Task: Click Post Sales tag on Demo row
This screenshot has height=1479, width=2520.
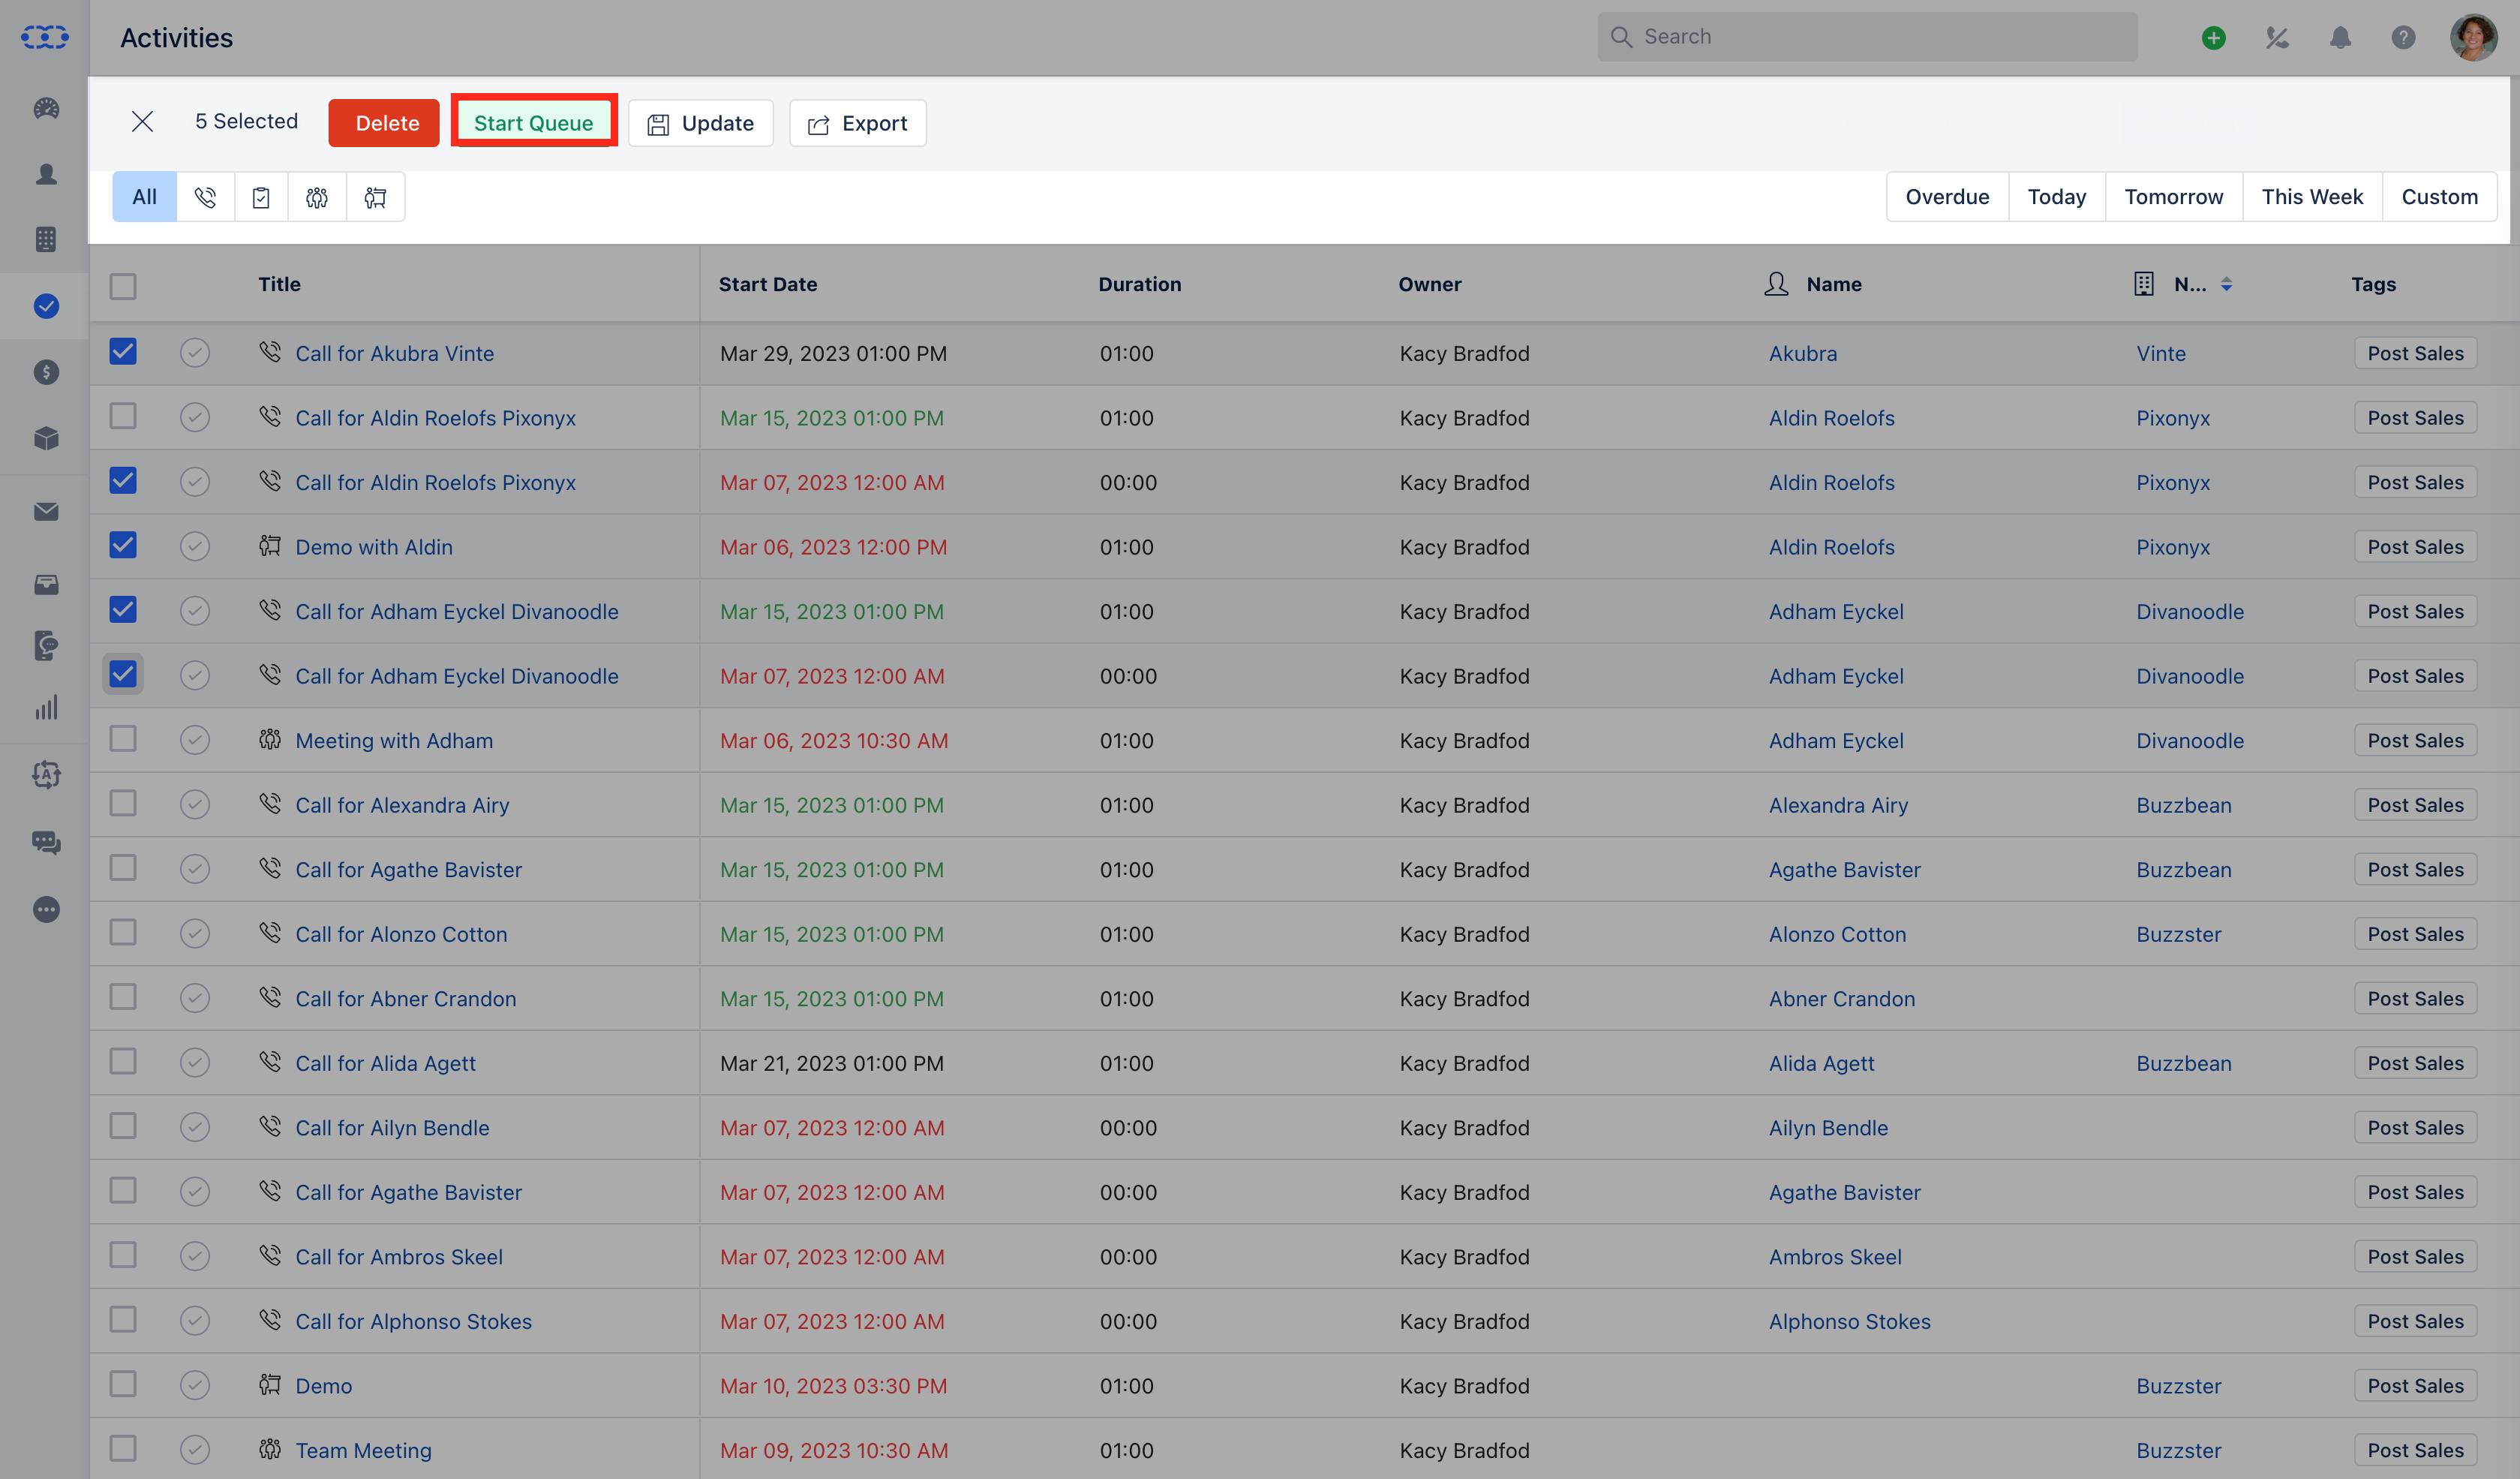Action: (2415, 1385)
